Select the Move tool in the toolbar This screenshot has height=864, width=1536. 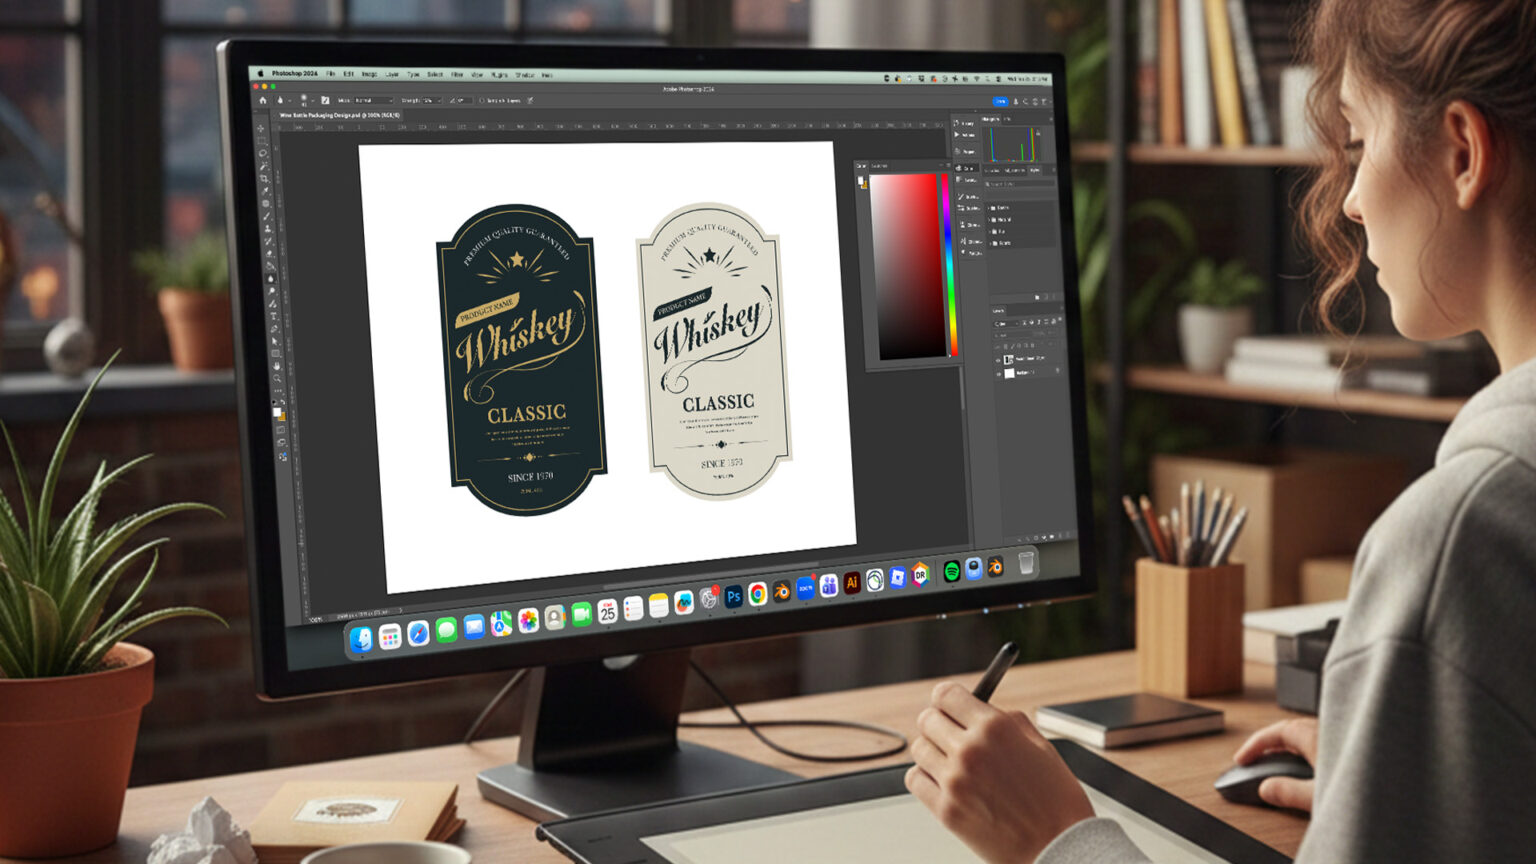pyautogui.click(x=262, y=128)
